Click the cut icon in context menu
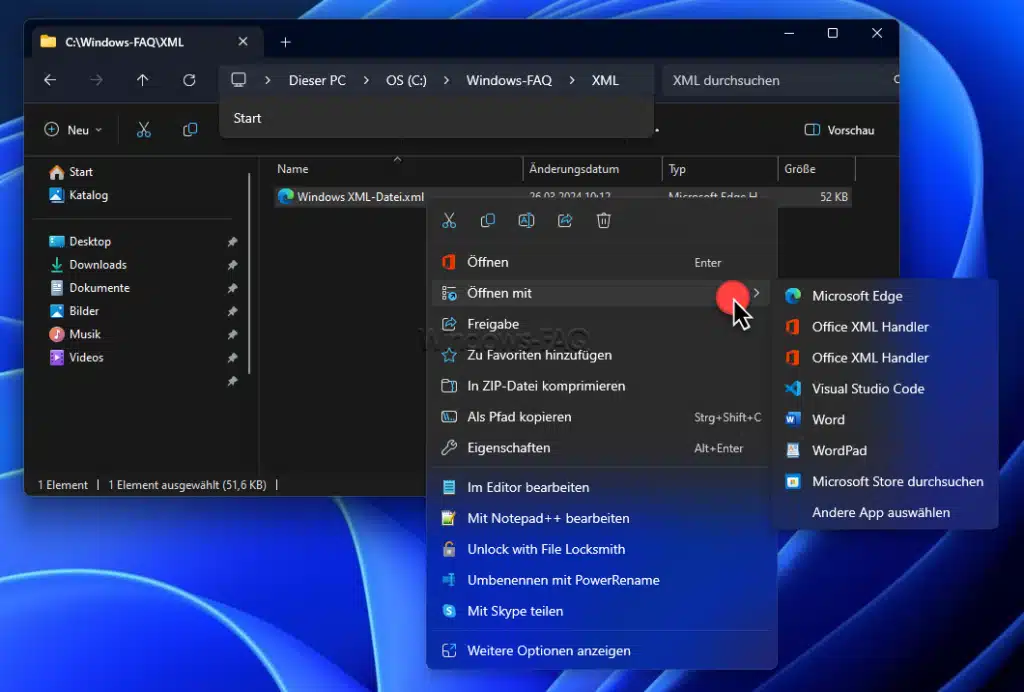 tap(449, 221)
